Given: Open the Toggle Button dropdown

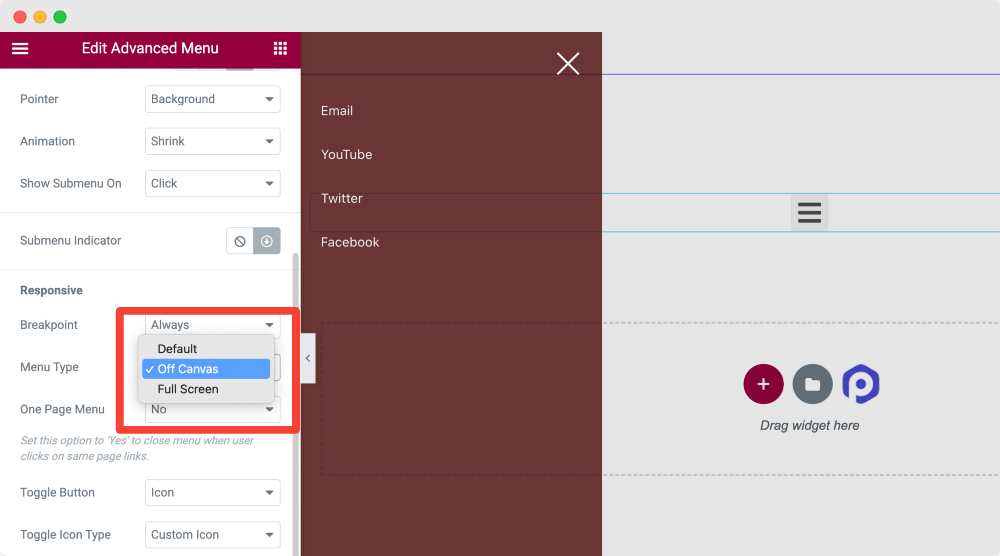Looking at the screenshot, I should (x=212, y=492).
